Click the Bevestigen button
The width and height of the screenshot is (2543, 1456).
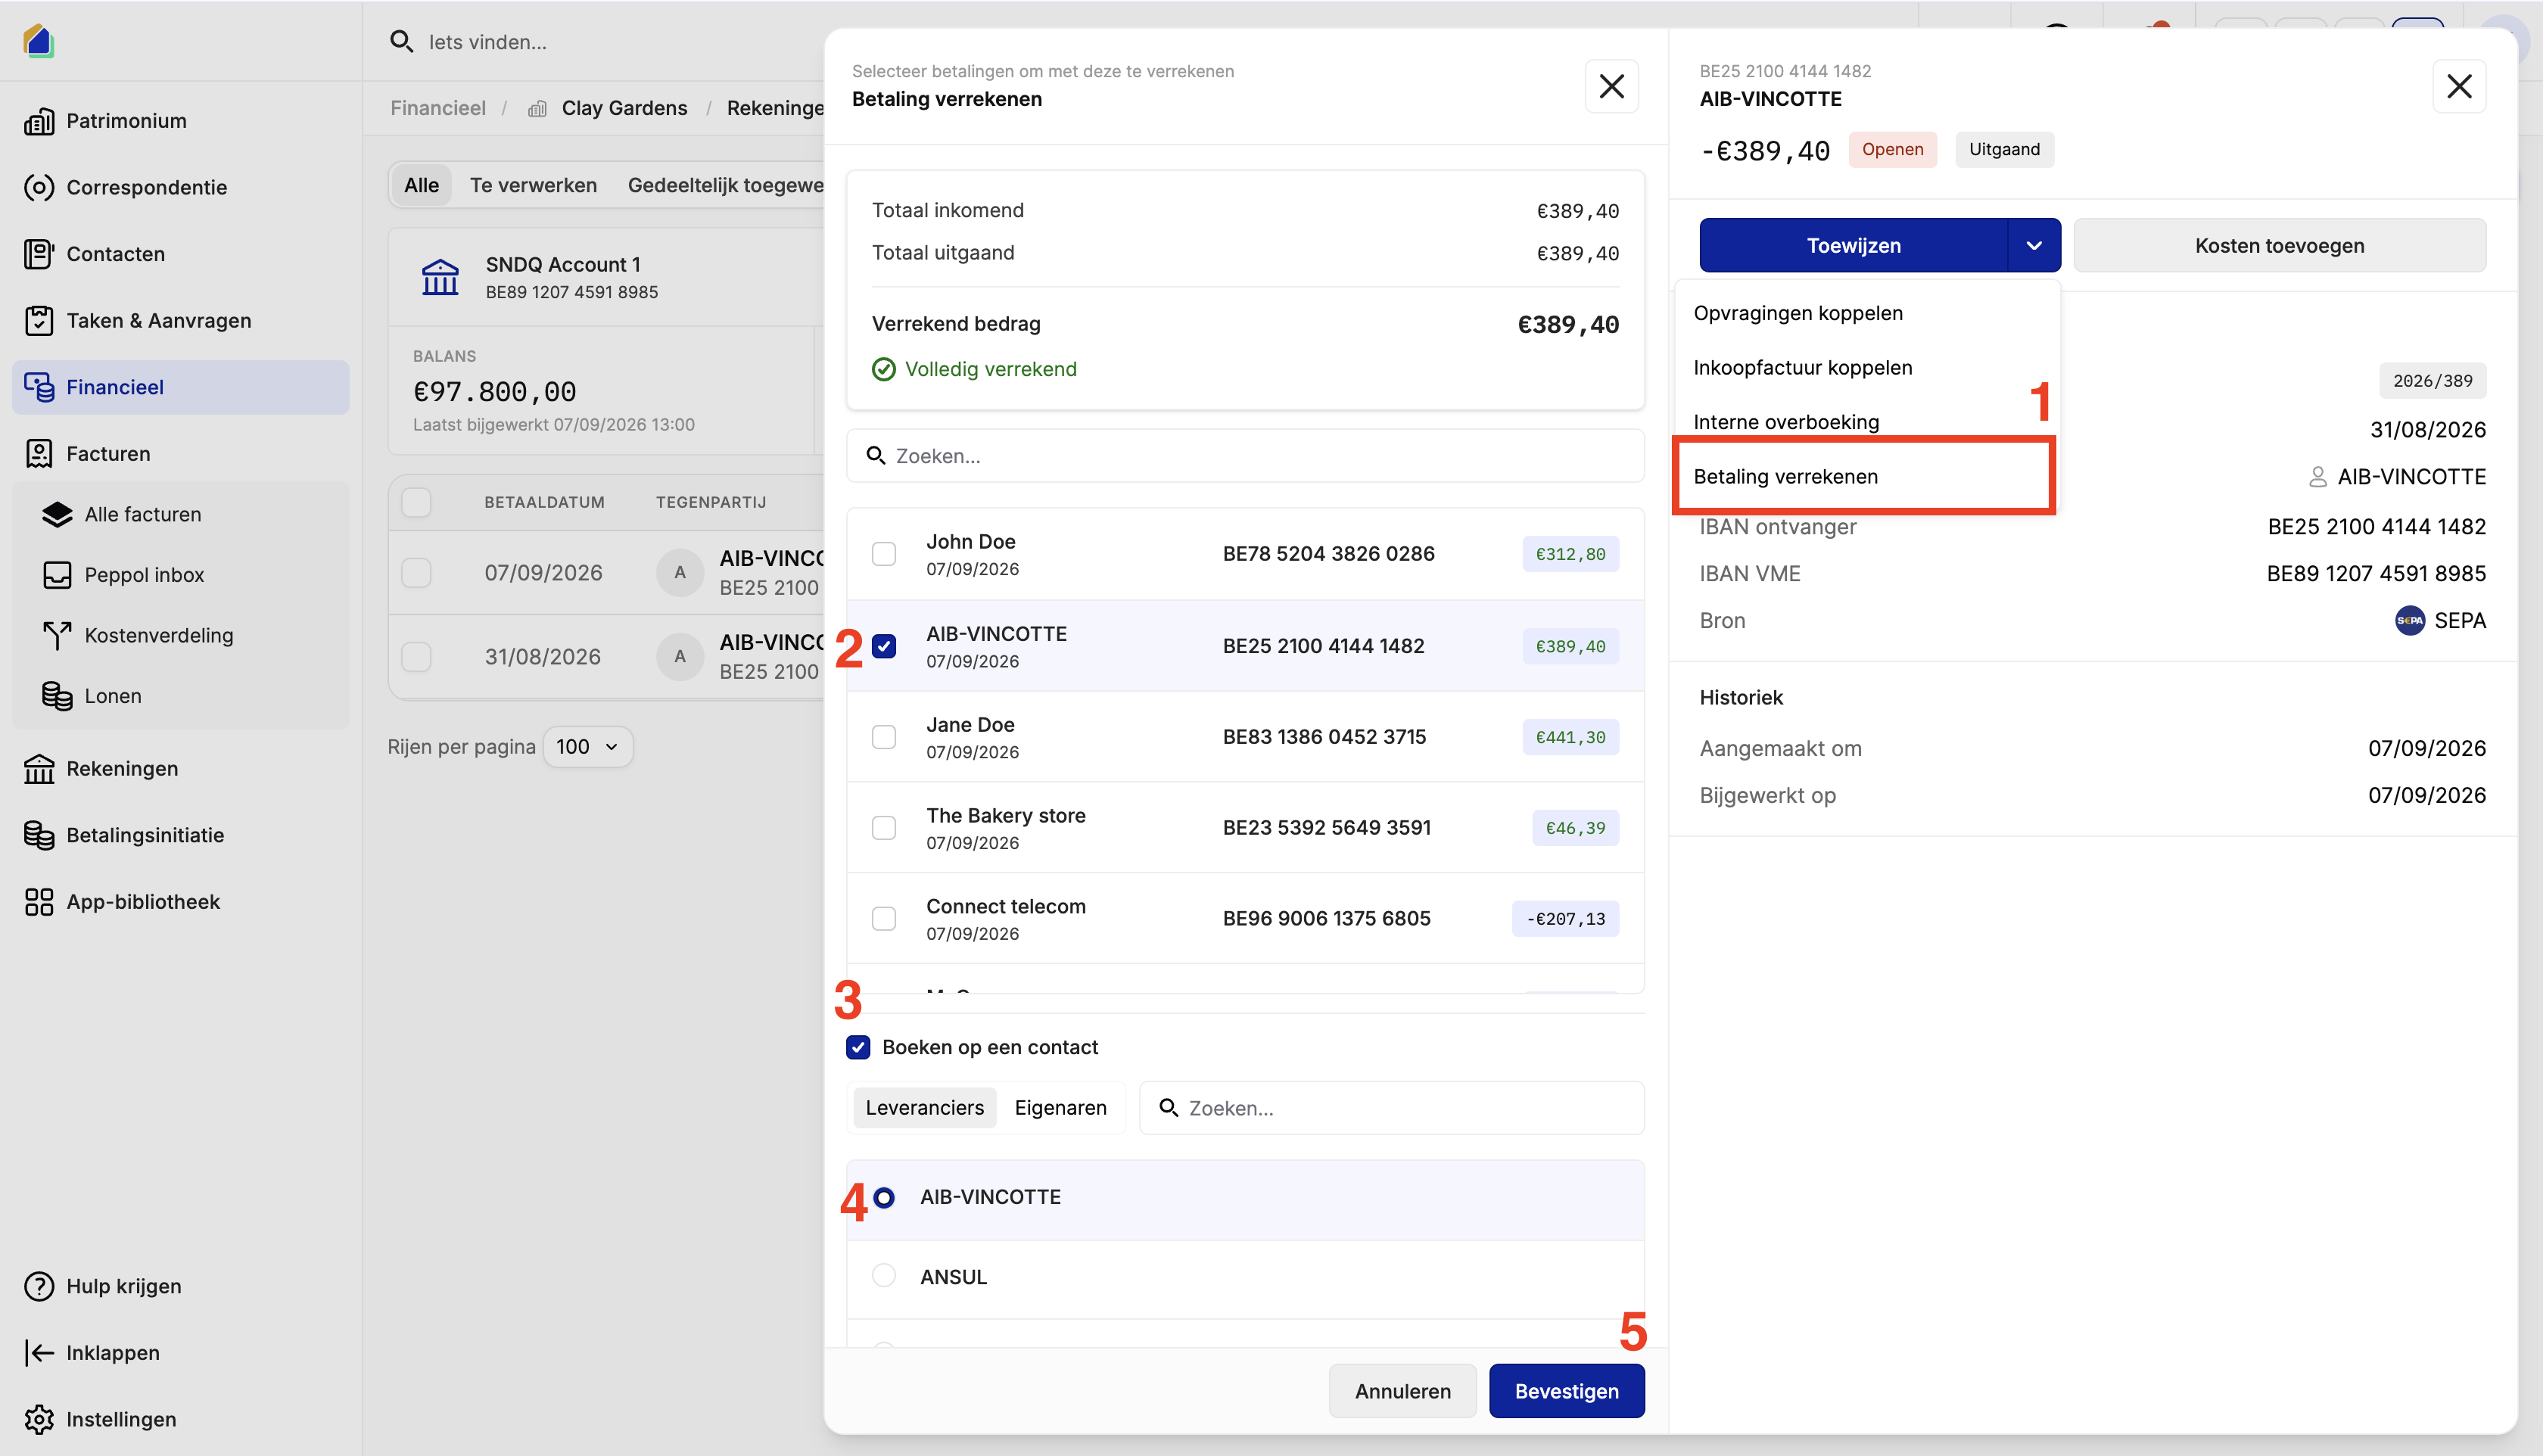pyautogui.click(x=1566, y=1391)
